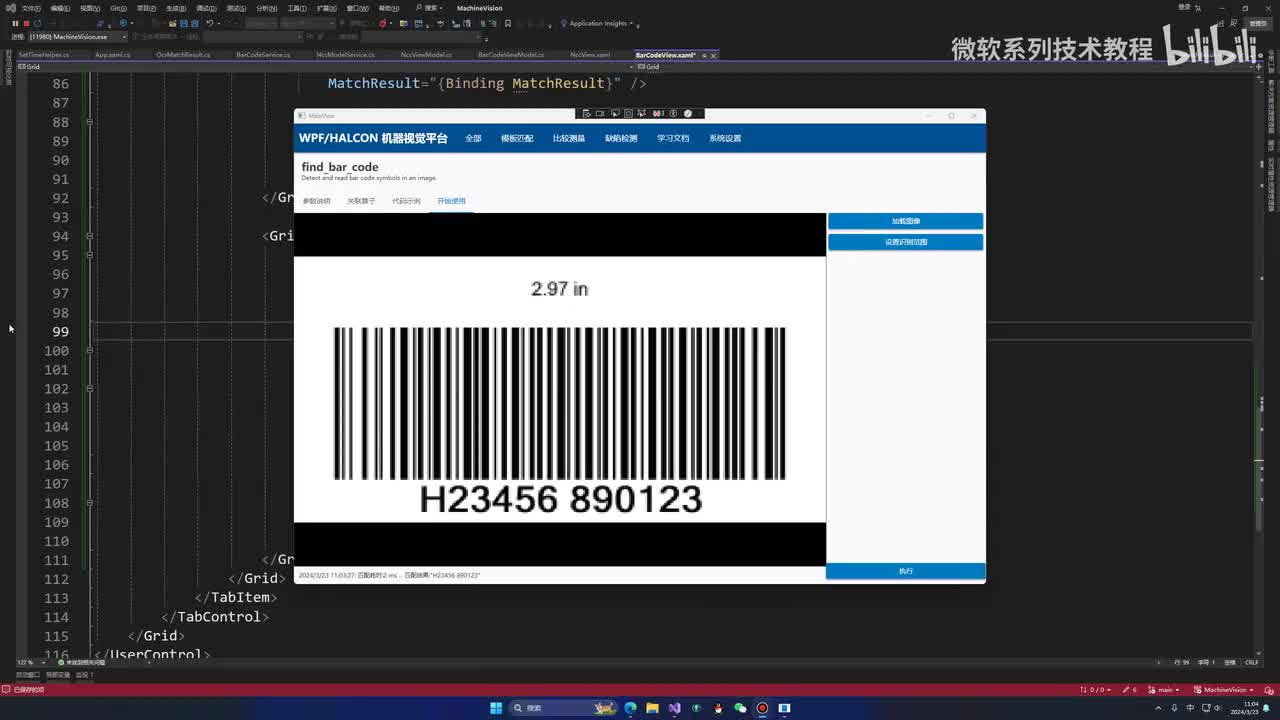Collapse the code region at line 102
Screen dimensions: 1280x720
(x=89, y=388)
